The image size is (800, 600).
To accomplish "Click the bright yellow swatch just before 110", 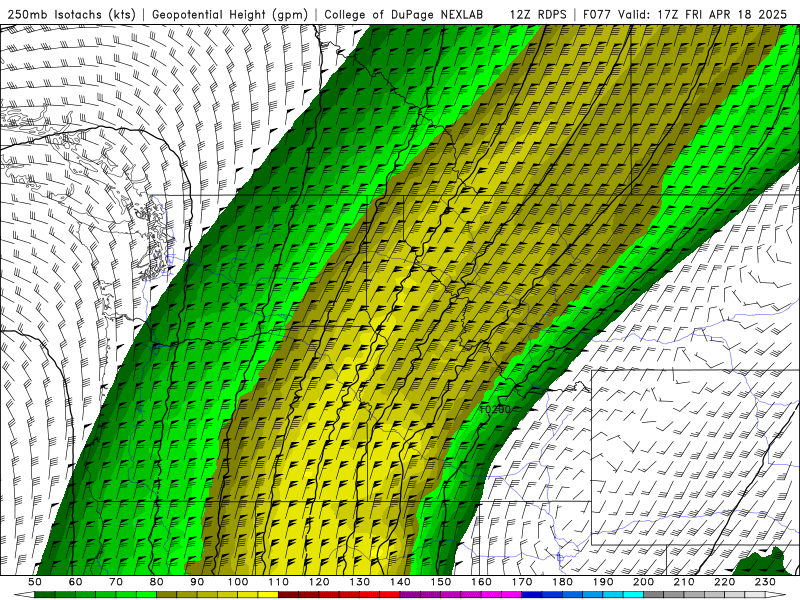I will [268, 595].
